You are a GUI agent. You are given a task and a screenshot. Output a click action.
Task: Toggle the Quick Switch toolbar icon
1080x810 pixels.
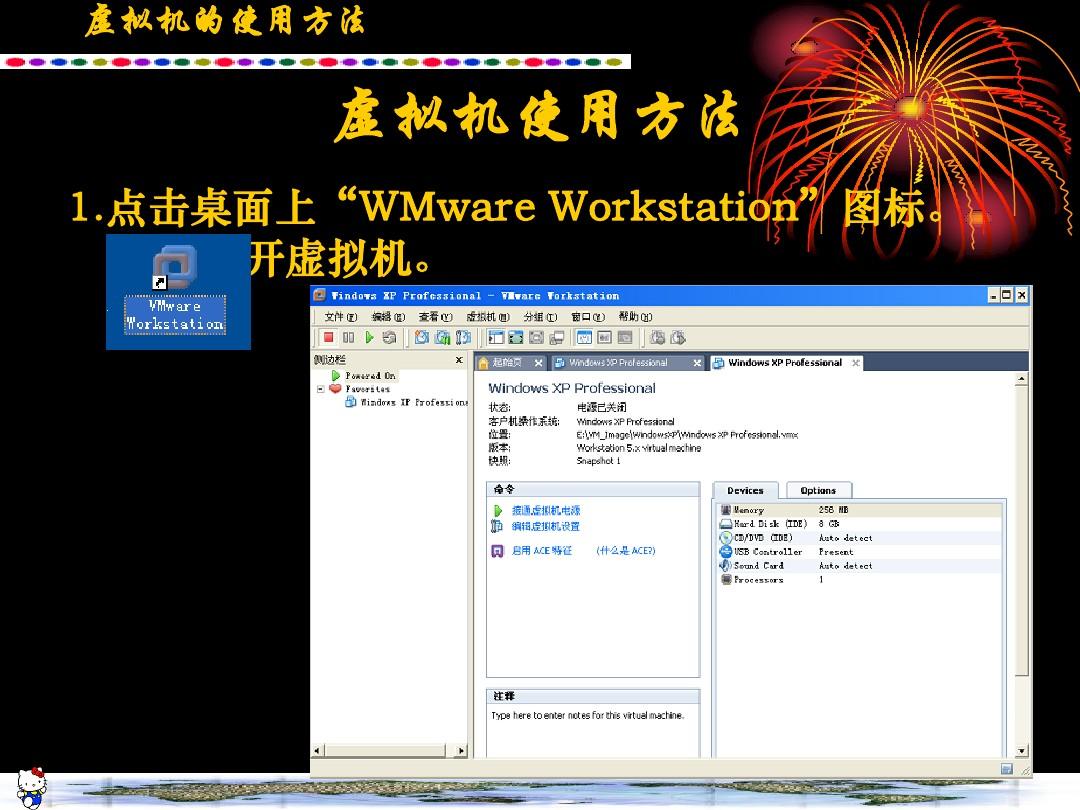(536, 338)
